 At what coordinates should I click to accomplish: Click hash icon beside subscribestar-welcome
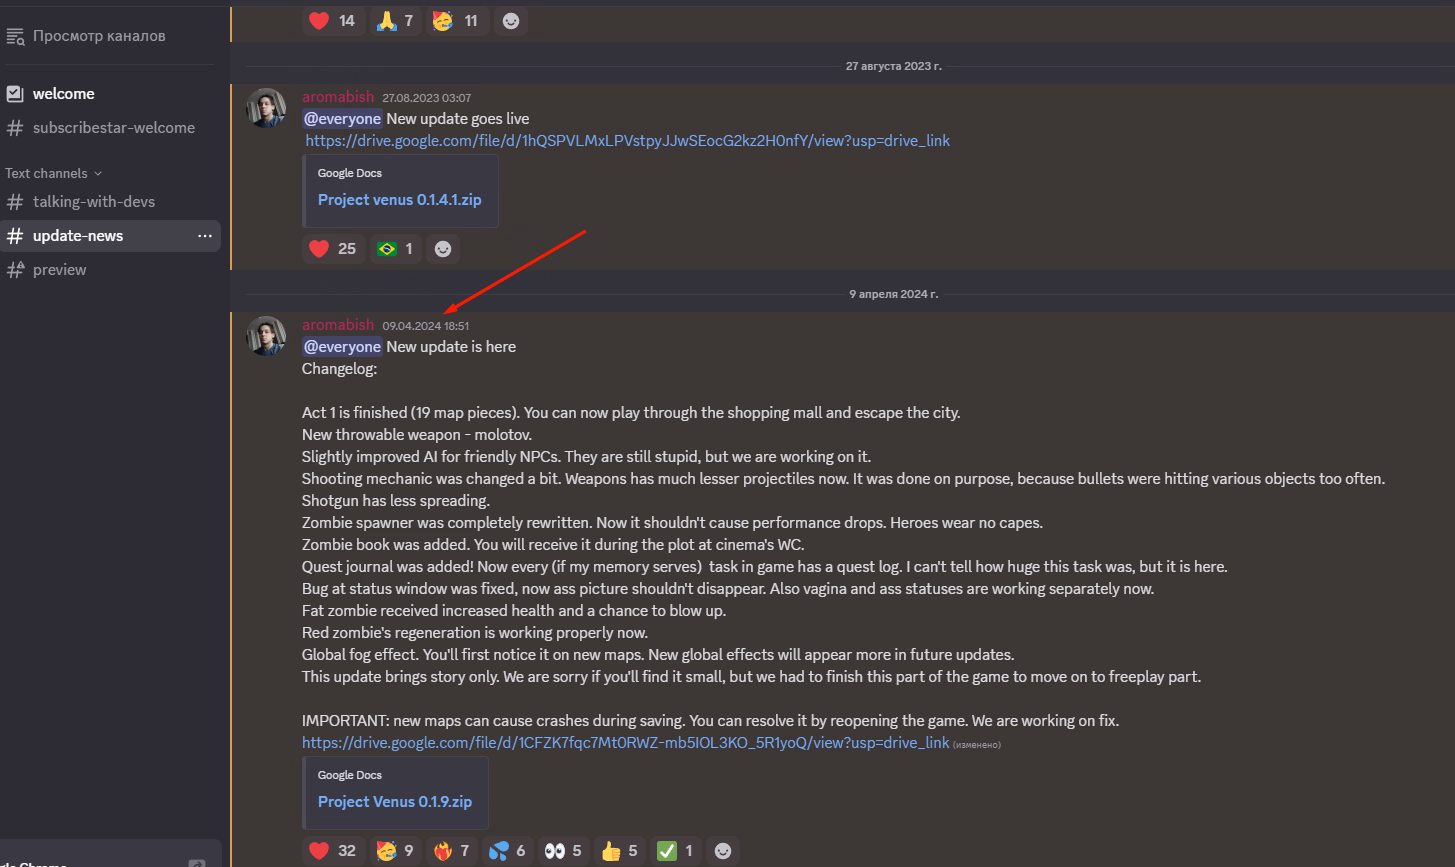click(x=15, y=128)
